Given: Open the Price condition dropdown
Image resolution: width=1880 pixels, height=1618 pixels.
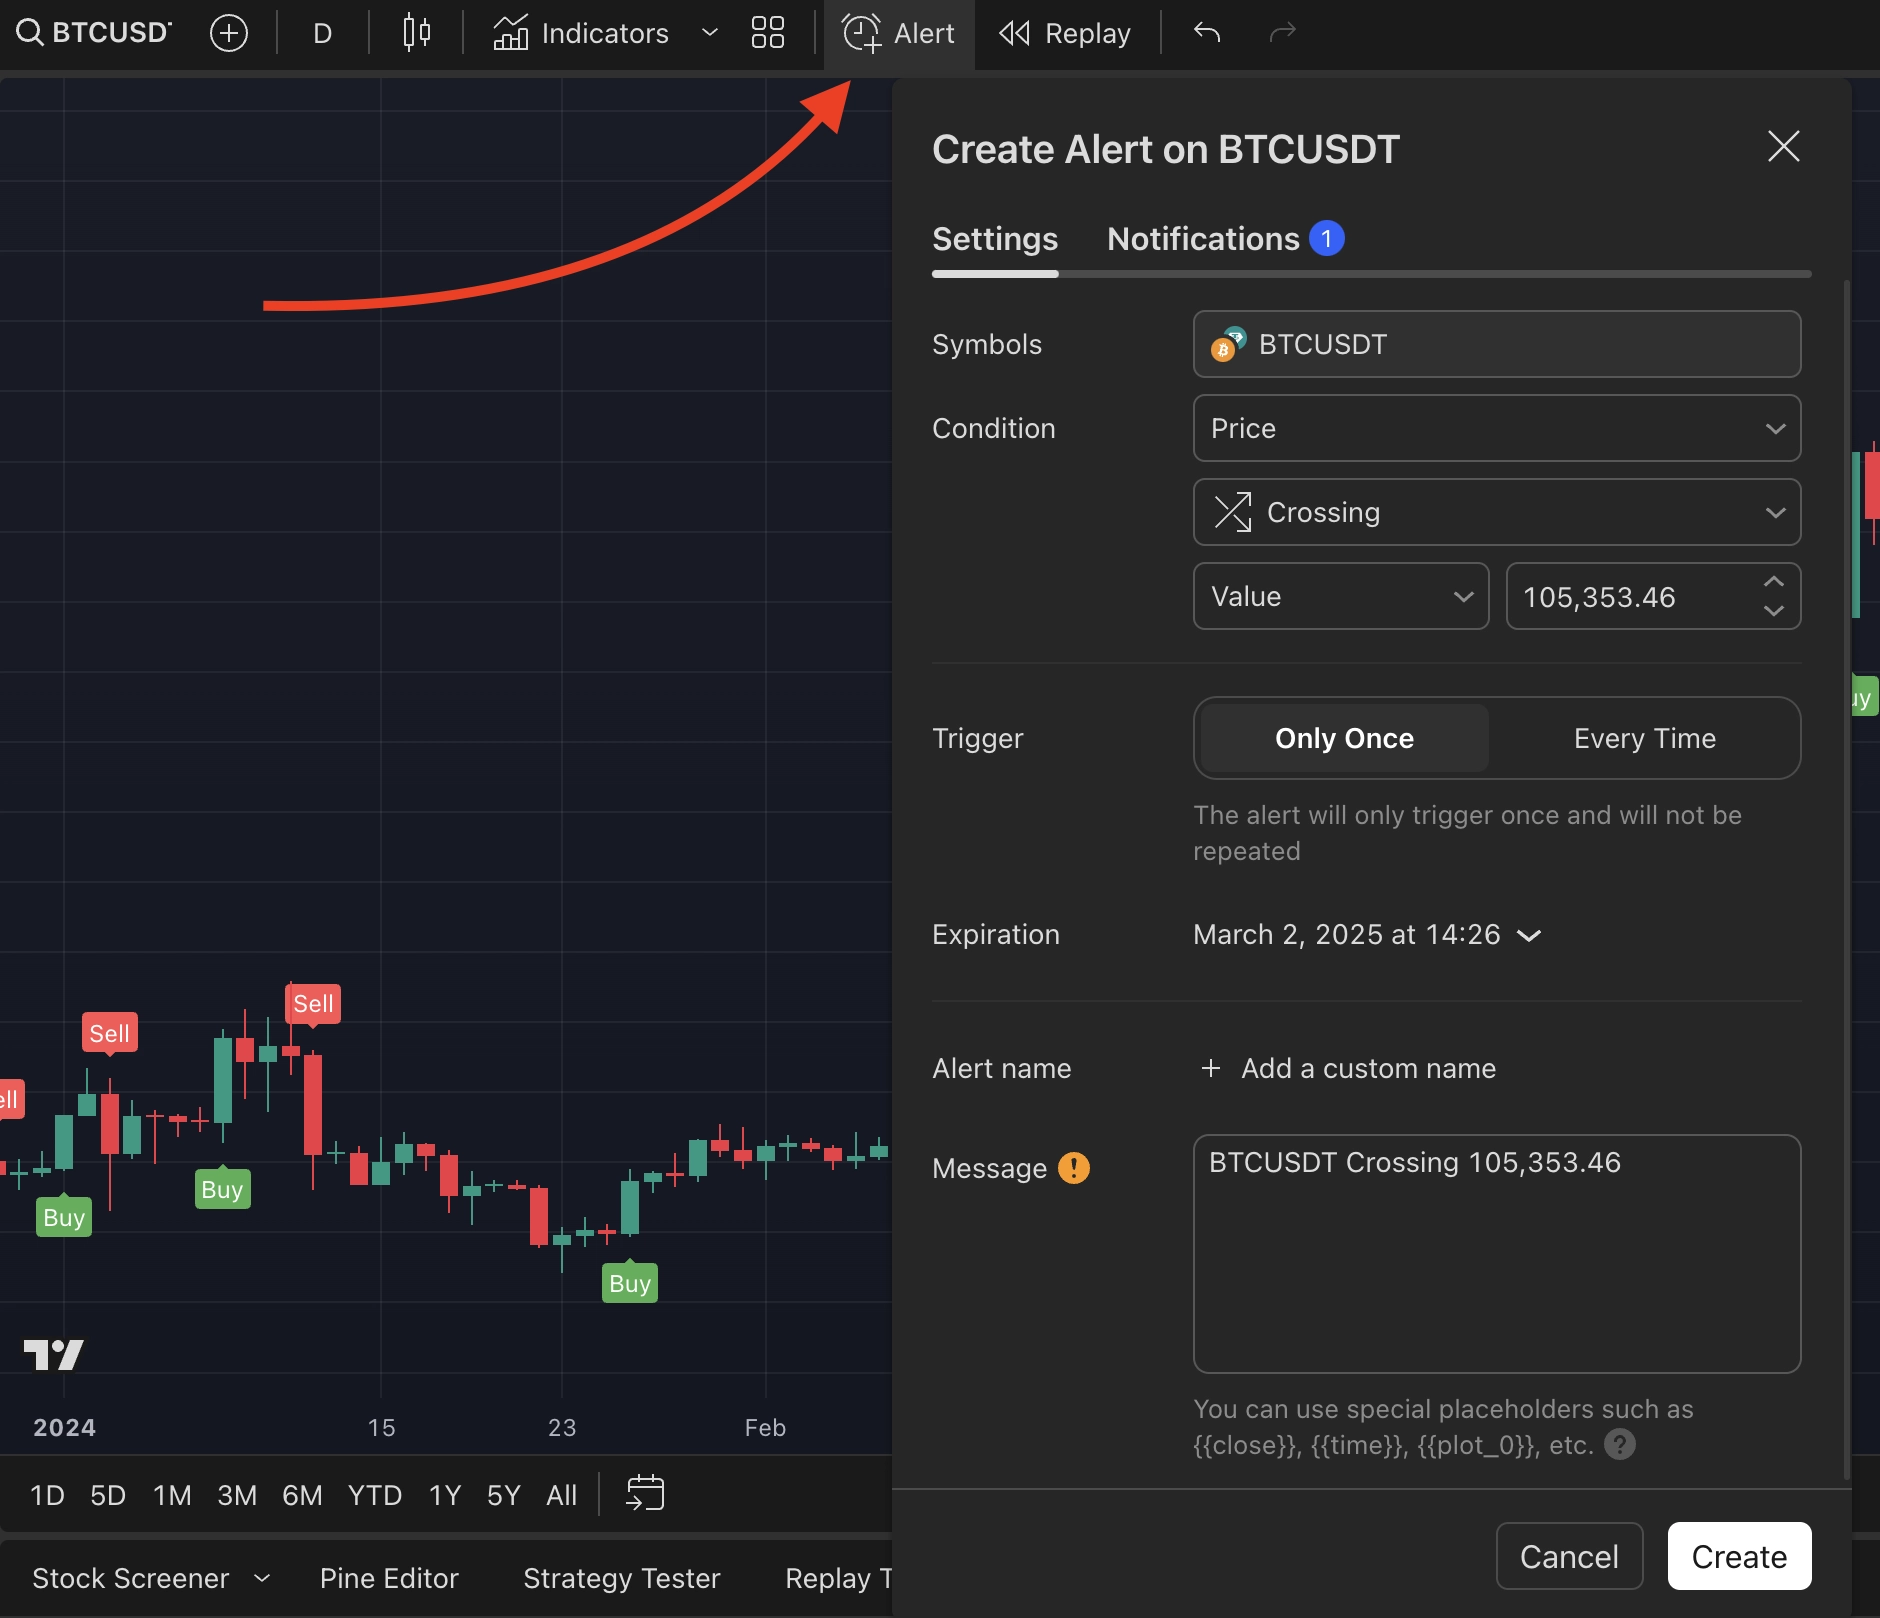Looking at the screenshot, I should (1497, 428).
